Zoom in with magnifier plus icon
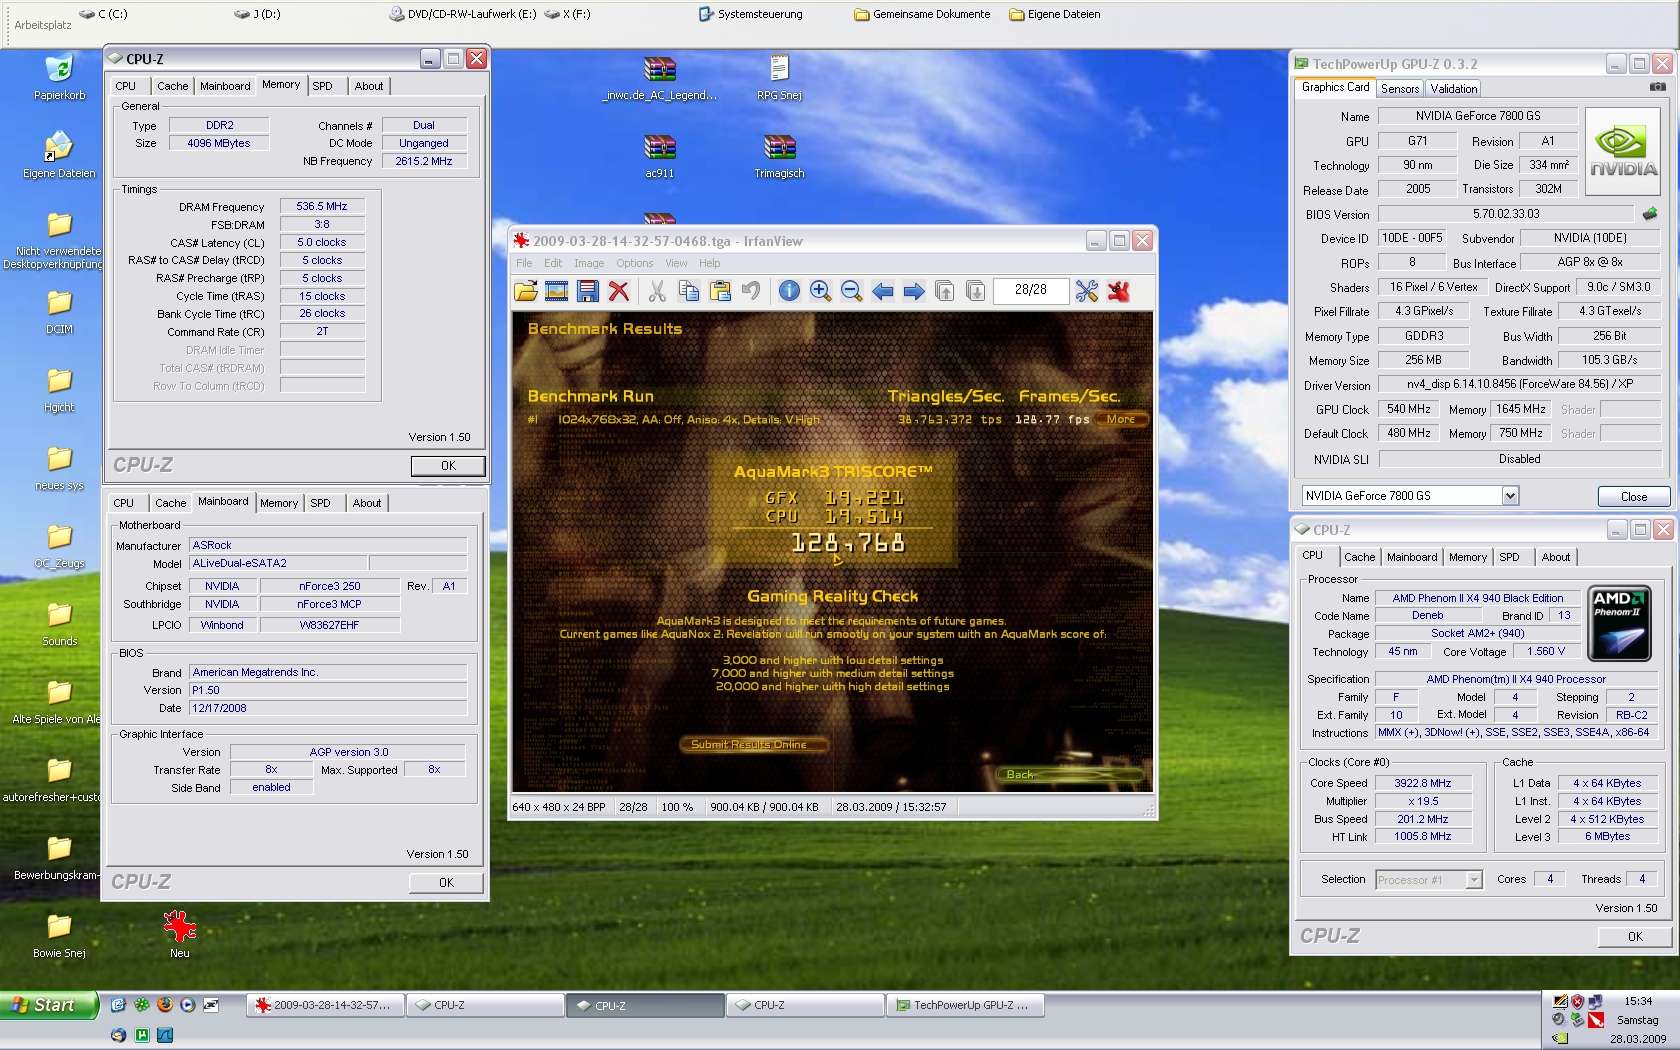This screenshot has width=1680, height=1050. tap(820, 291)
